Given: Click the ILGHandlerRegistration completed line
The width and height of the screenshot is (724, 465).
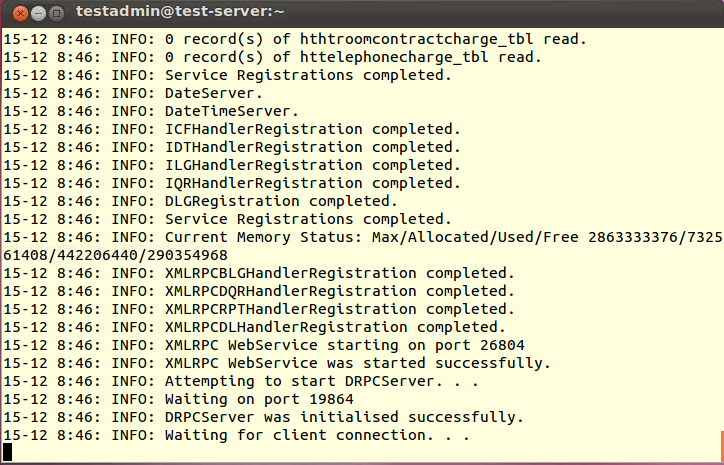Looking at the screenshot, I should (x=232, y=165).
